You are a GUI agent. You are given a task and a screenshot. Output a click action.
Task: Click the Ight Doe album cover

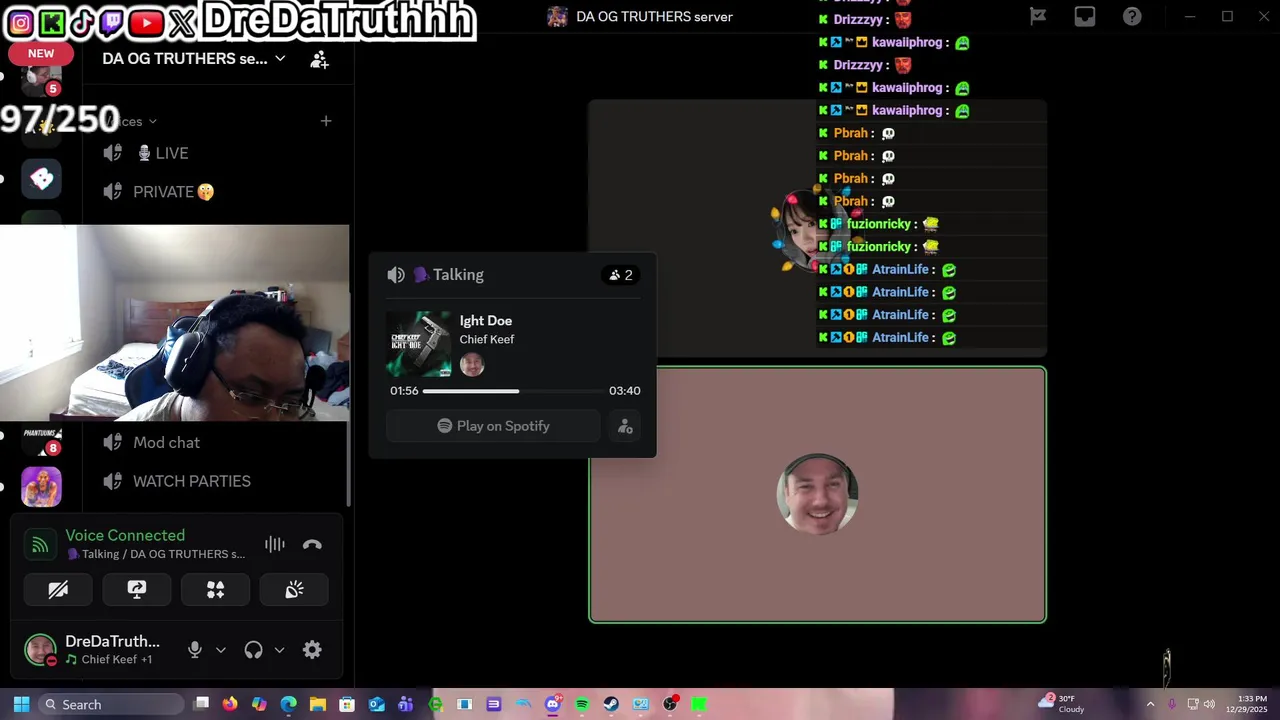(x=419, y=344)
